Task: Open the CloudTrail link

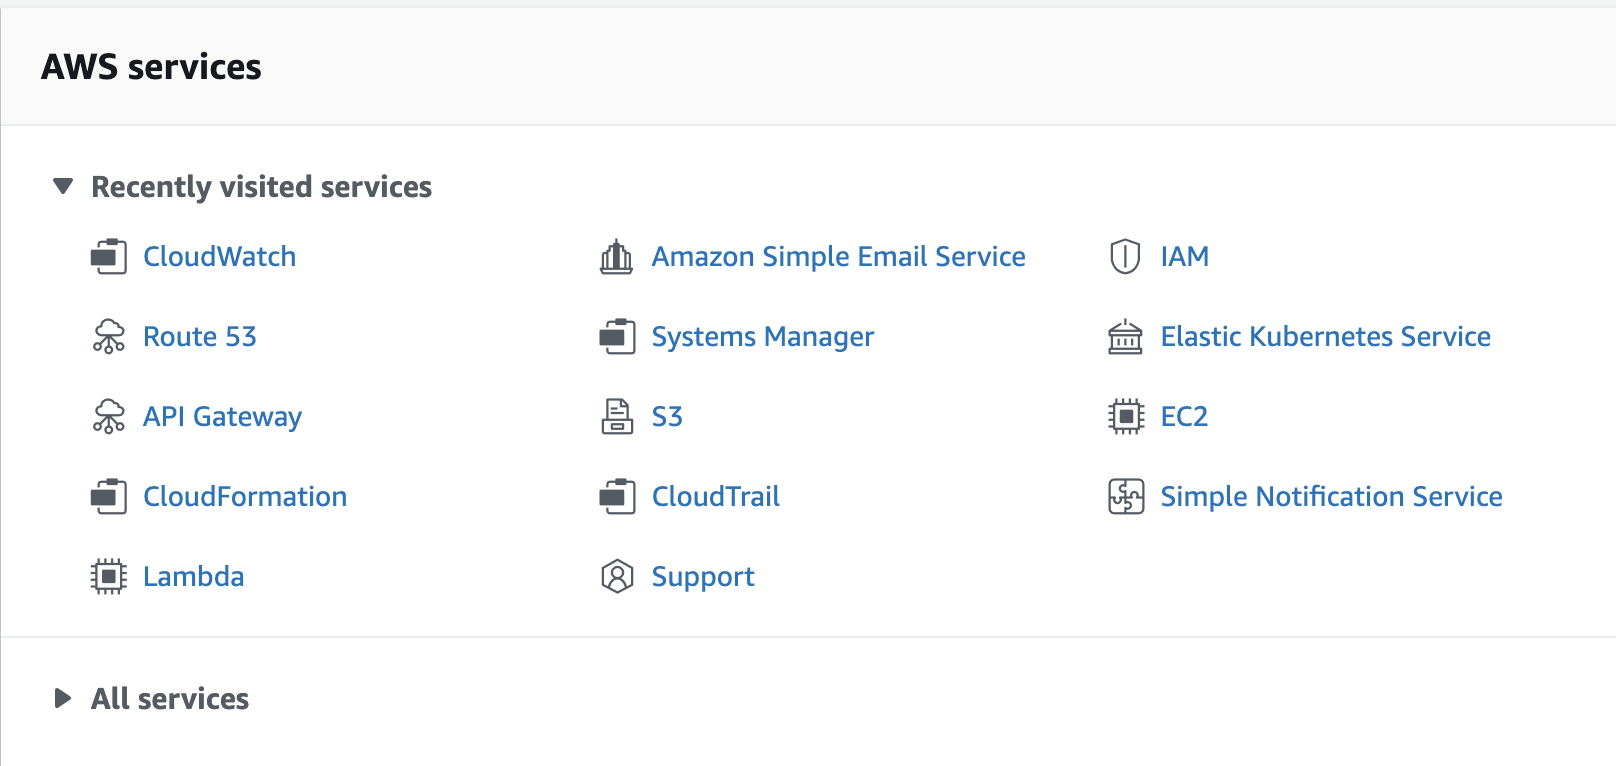Action: 716,496
